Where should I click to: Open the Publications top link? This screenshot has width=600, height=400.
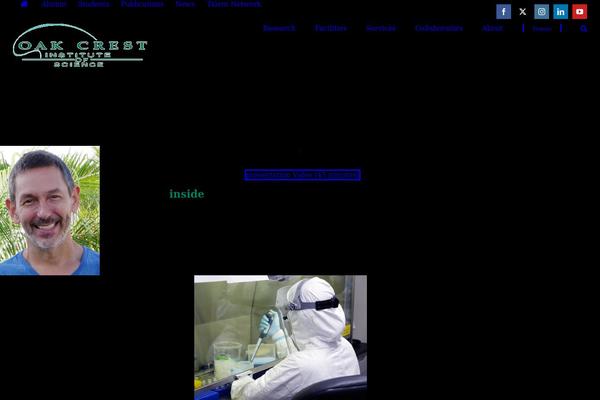pos(142,4)
